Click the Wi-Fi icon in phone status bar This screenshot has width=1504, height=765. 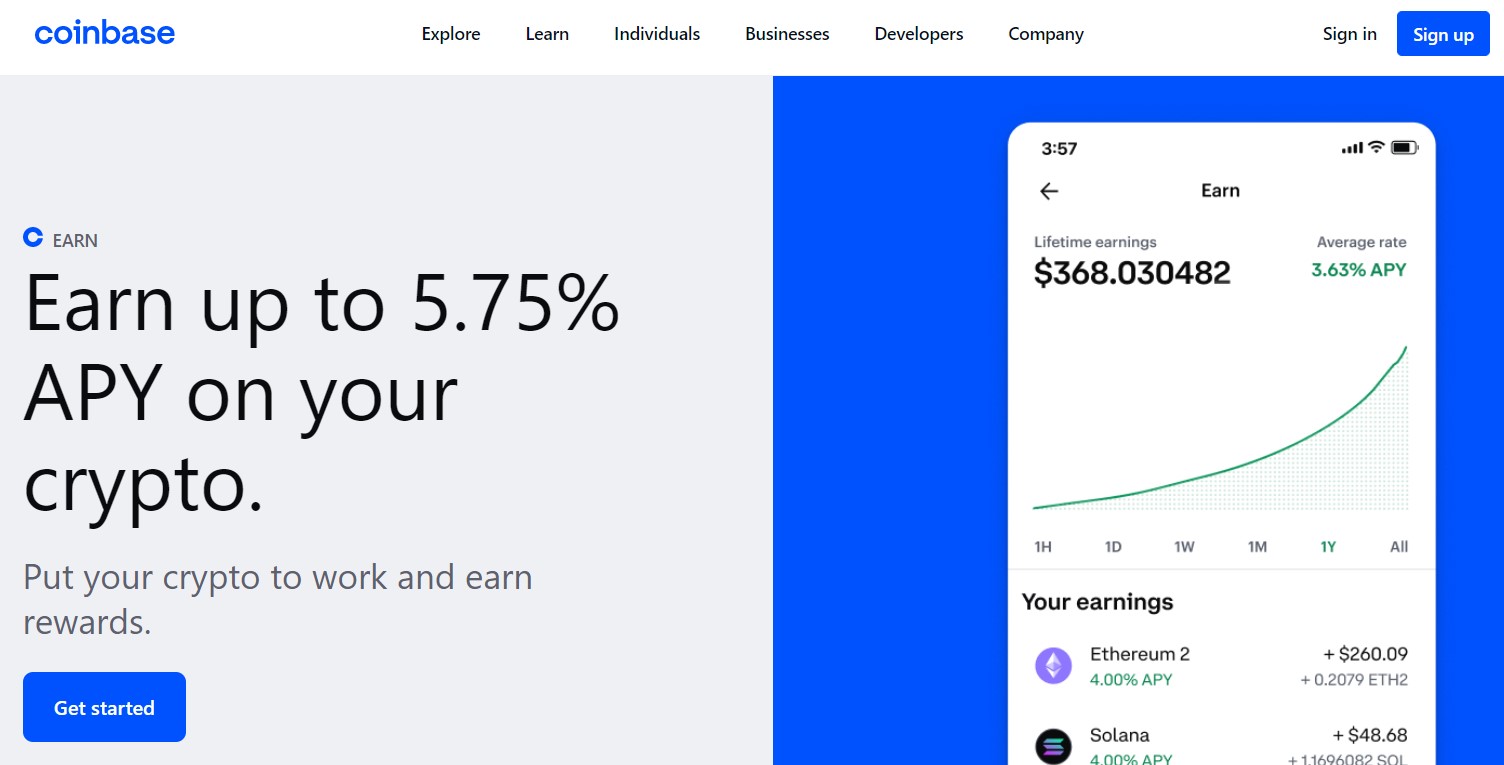click(1377, 148)
